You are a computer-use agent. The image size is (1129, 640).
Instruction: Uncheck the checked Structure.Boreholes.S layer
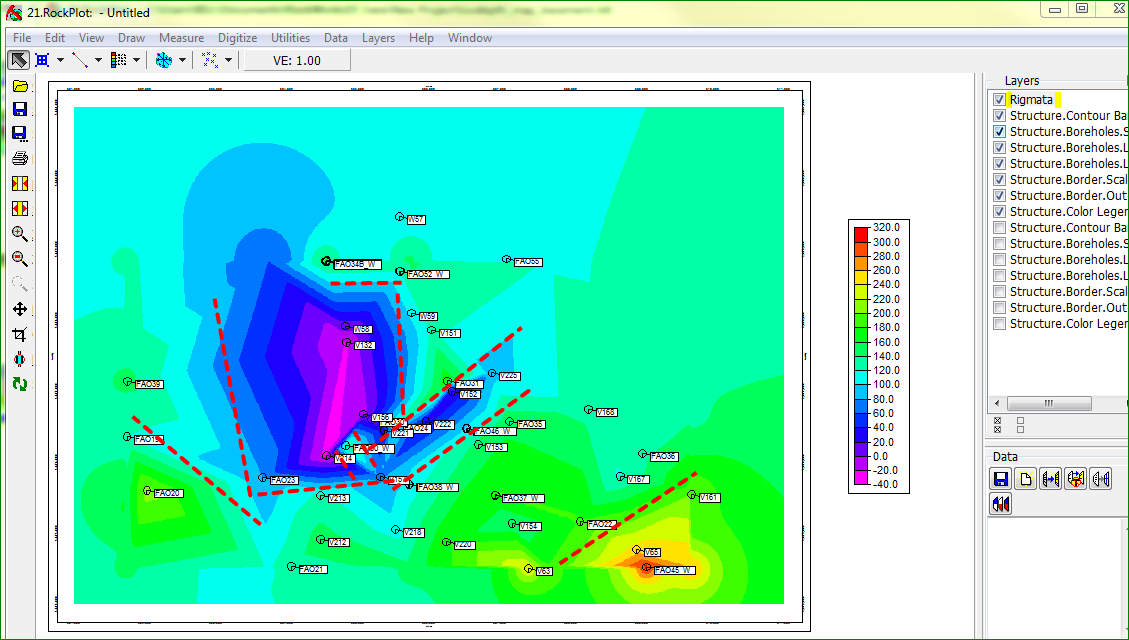[999, 131]
